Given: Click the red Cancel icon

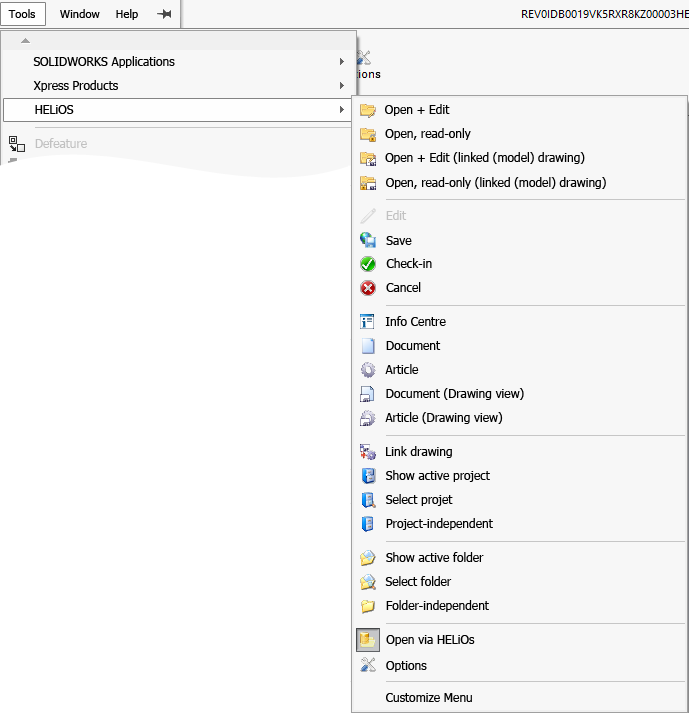Looking at the screenshot, I should [x=368, y=288].
